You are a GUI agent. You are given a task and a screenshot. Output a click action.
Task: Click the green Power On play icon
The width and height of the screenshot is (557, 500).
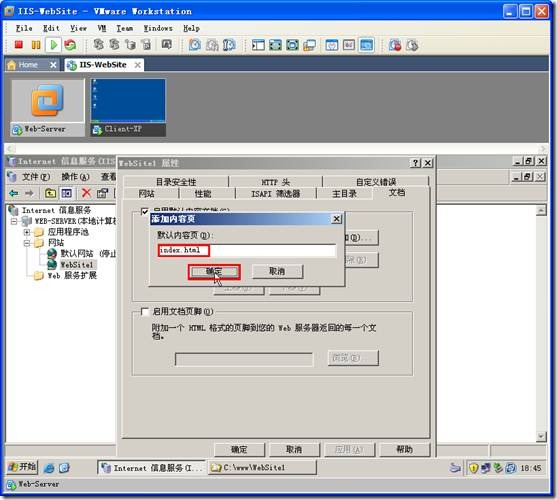[54, 45]
